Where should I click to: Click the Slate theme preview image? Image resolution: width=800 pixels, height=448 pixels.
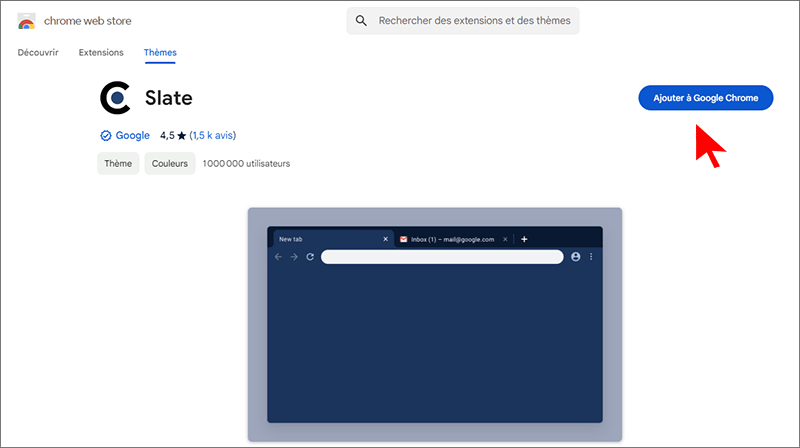click(435, 325)
